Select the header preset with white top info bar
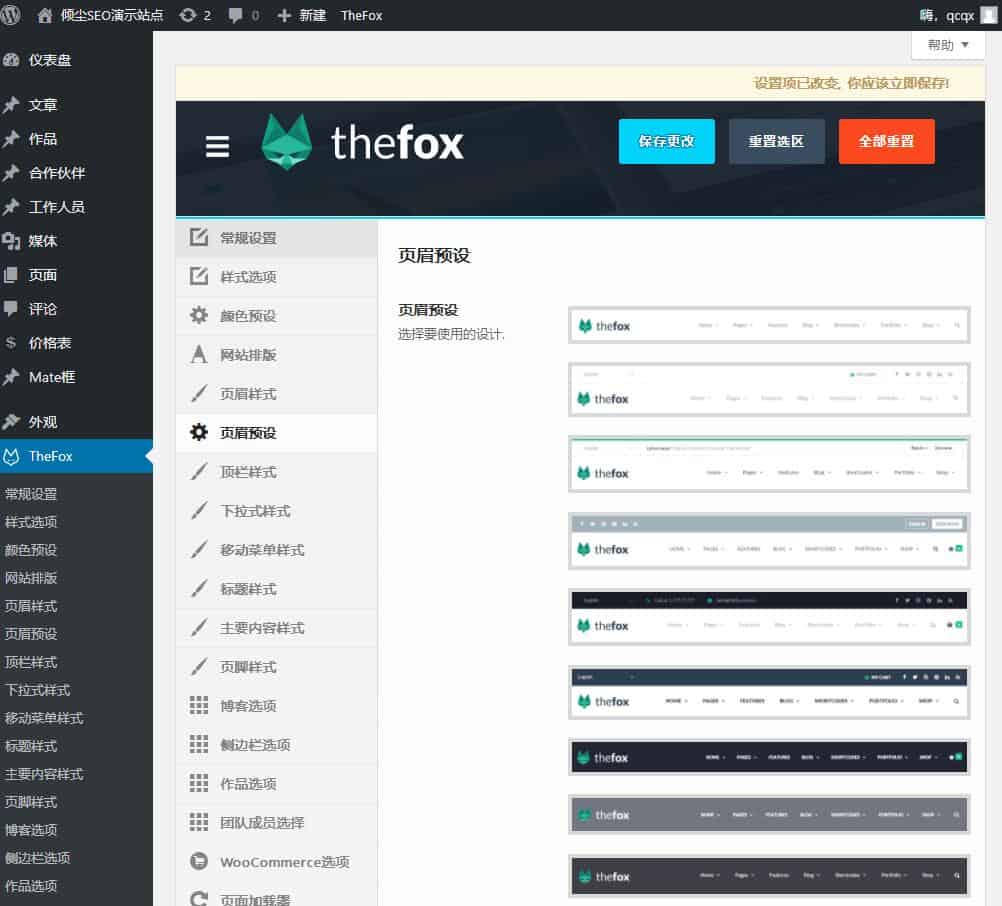 pyautogui.click(x=769, y=390)
